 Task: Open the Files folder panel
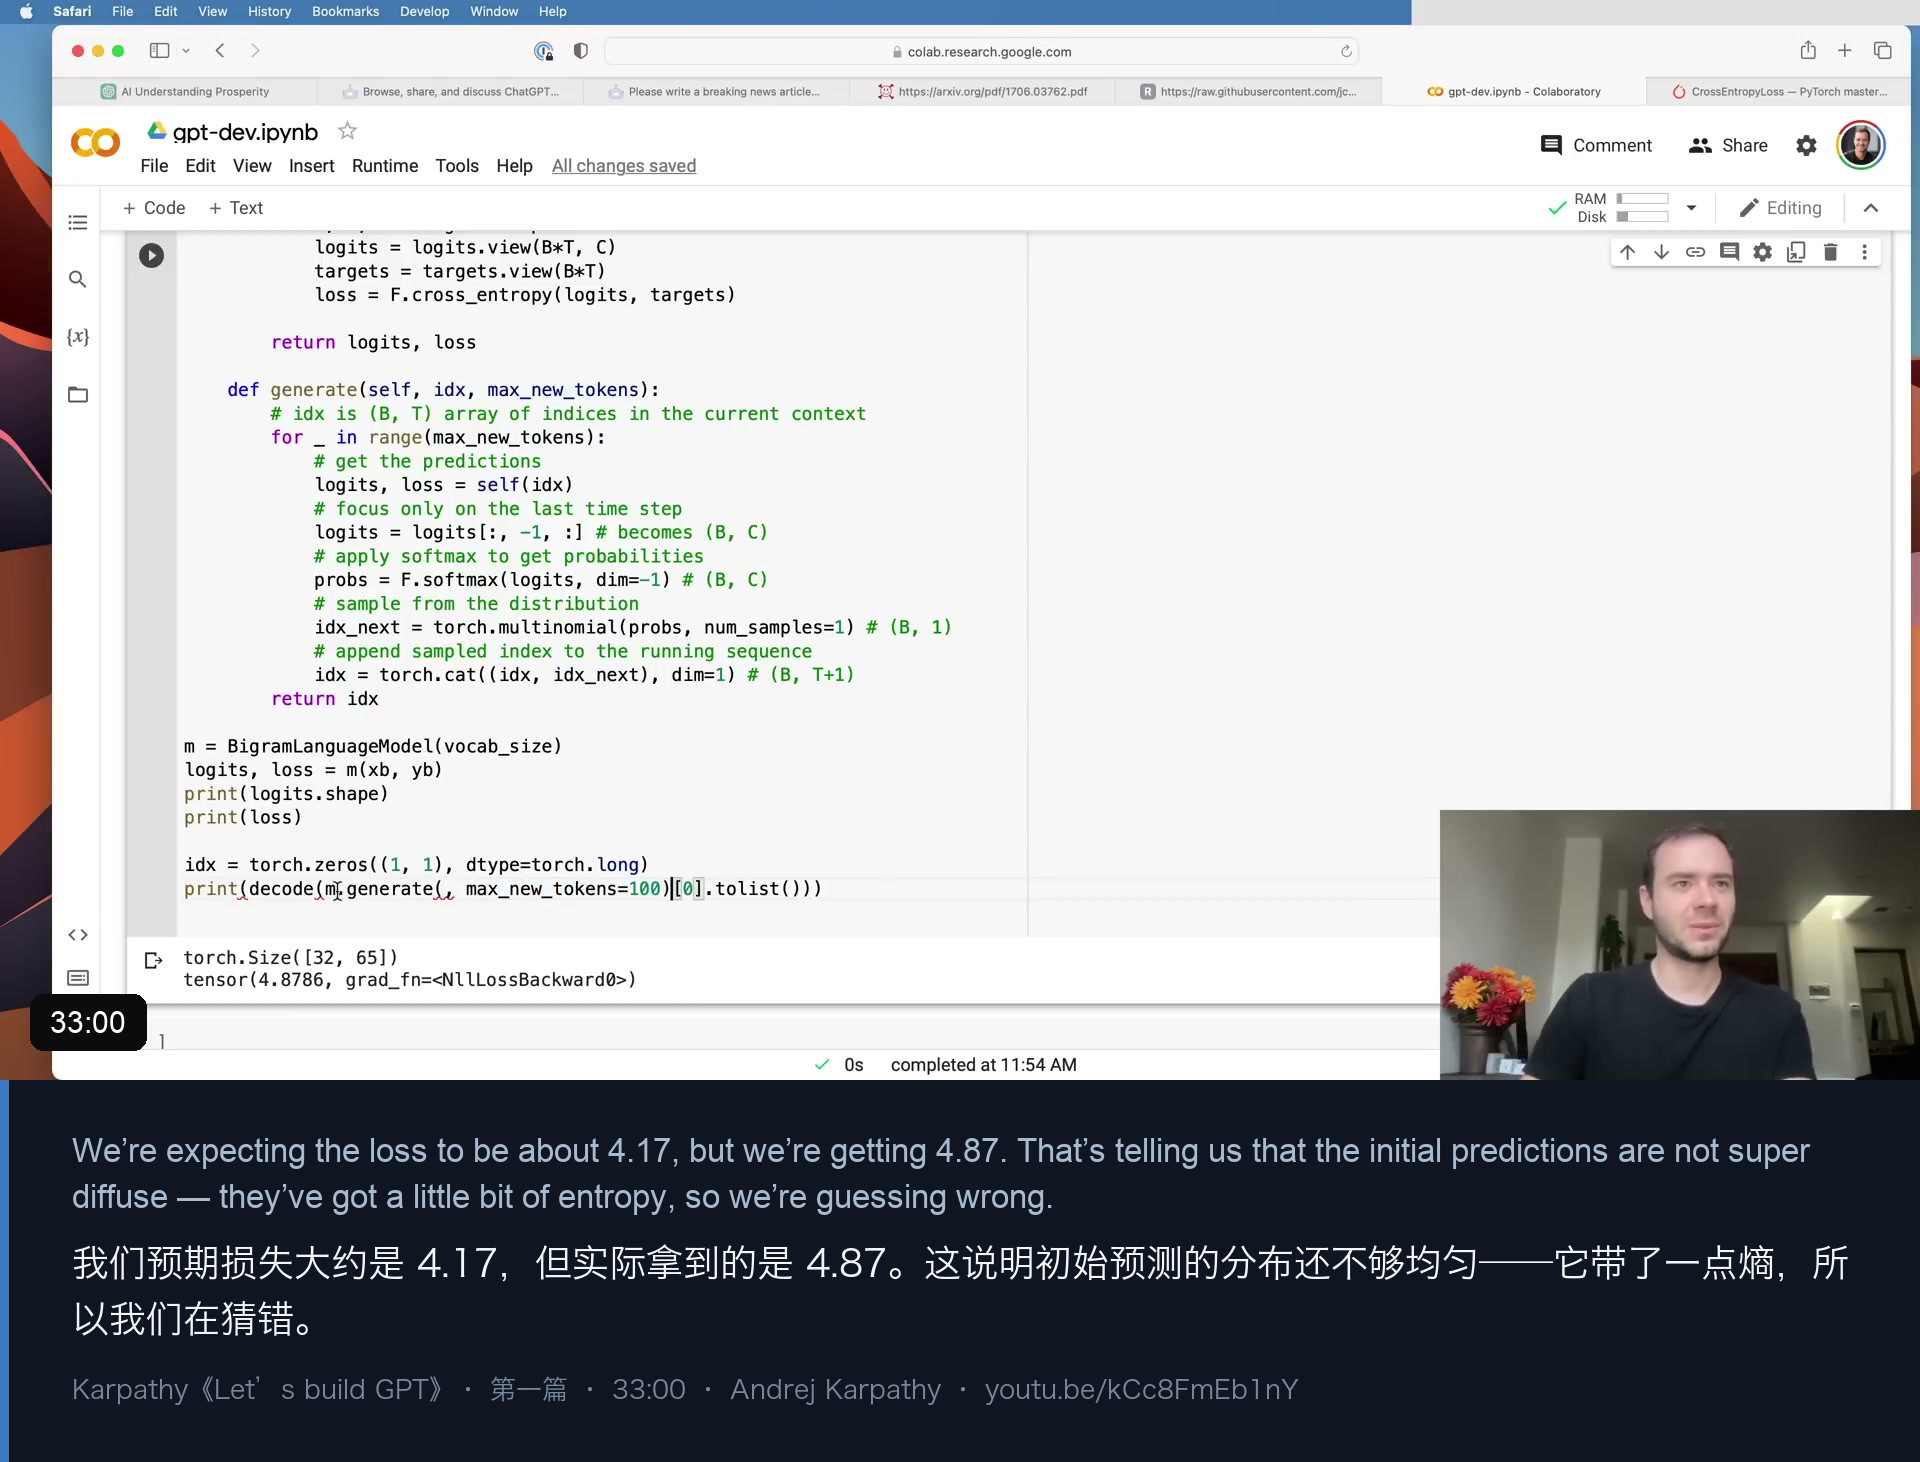[x=78, y=394]
